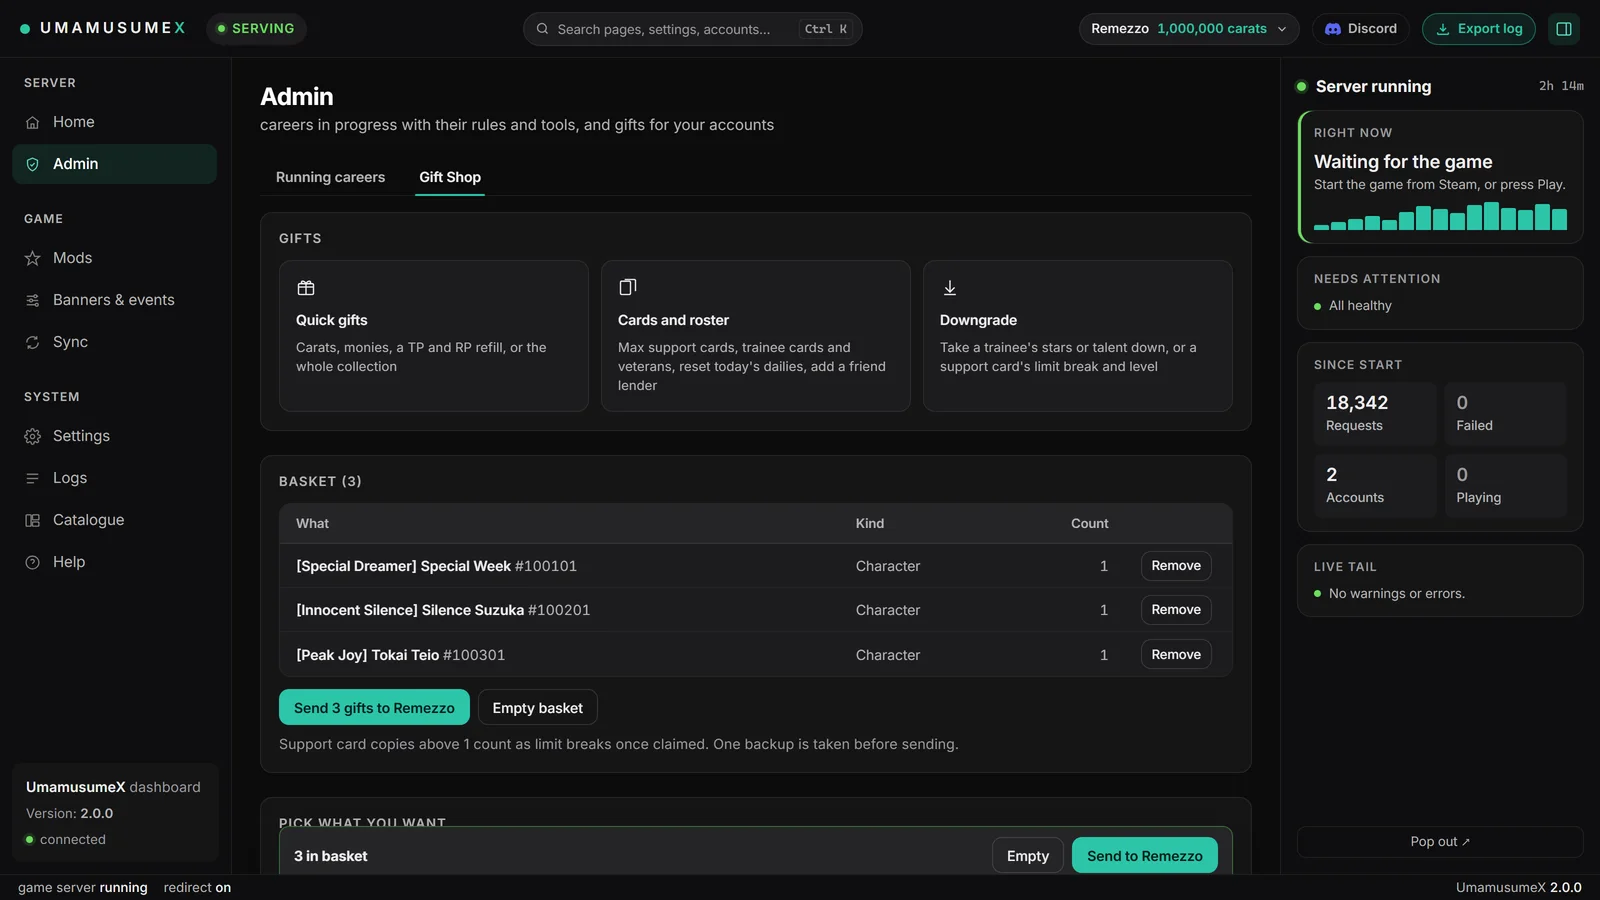Open the Quick gifts card
This screenshot has height=900, width=1600.
click(434, 336)
